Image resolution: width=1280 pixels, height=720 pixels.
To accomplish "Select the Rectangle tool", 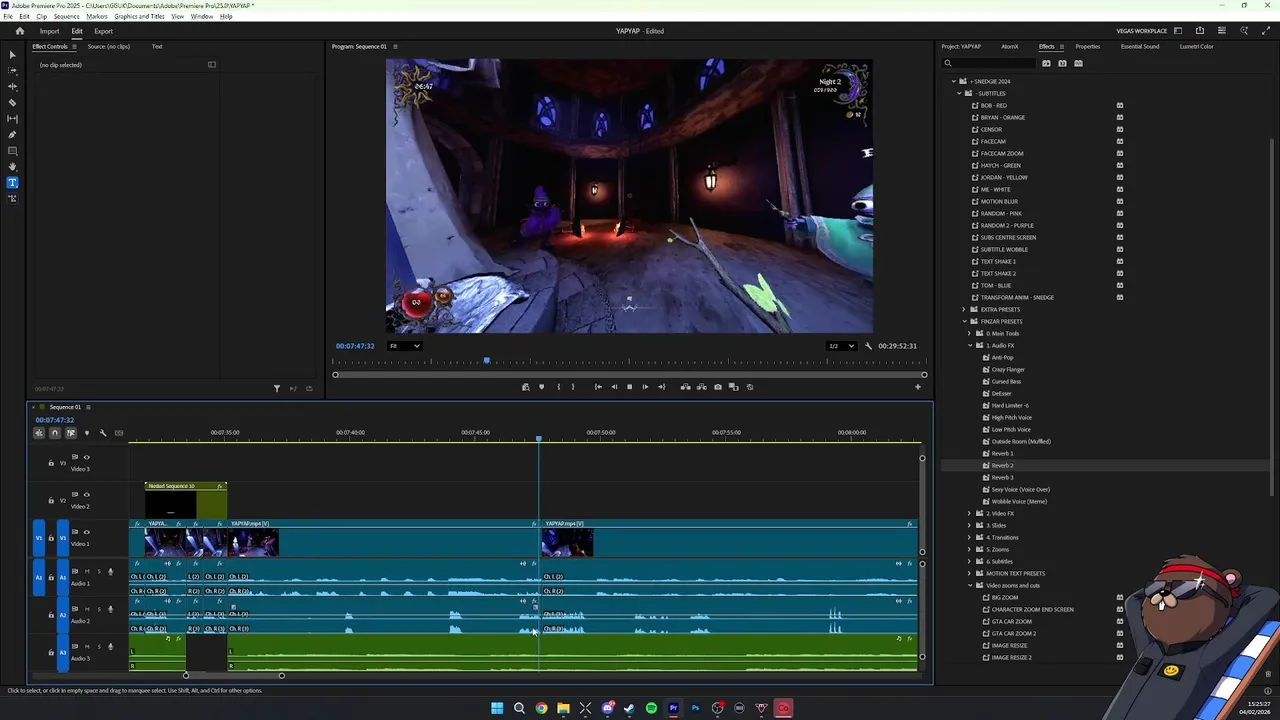I will coord(12,151).
